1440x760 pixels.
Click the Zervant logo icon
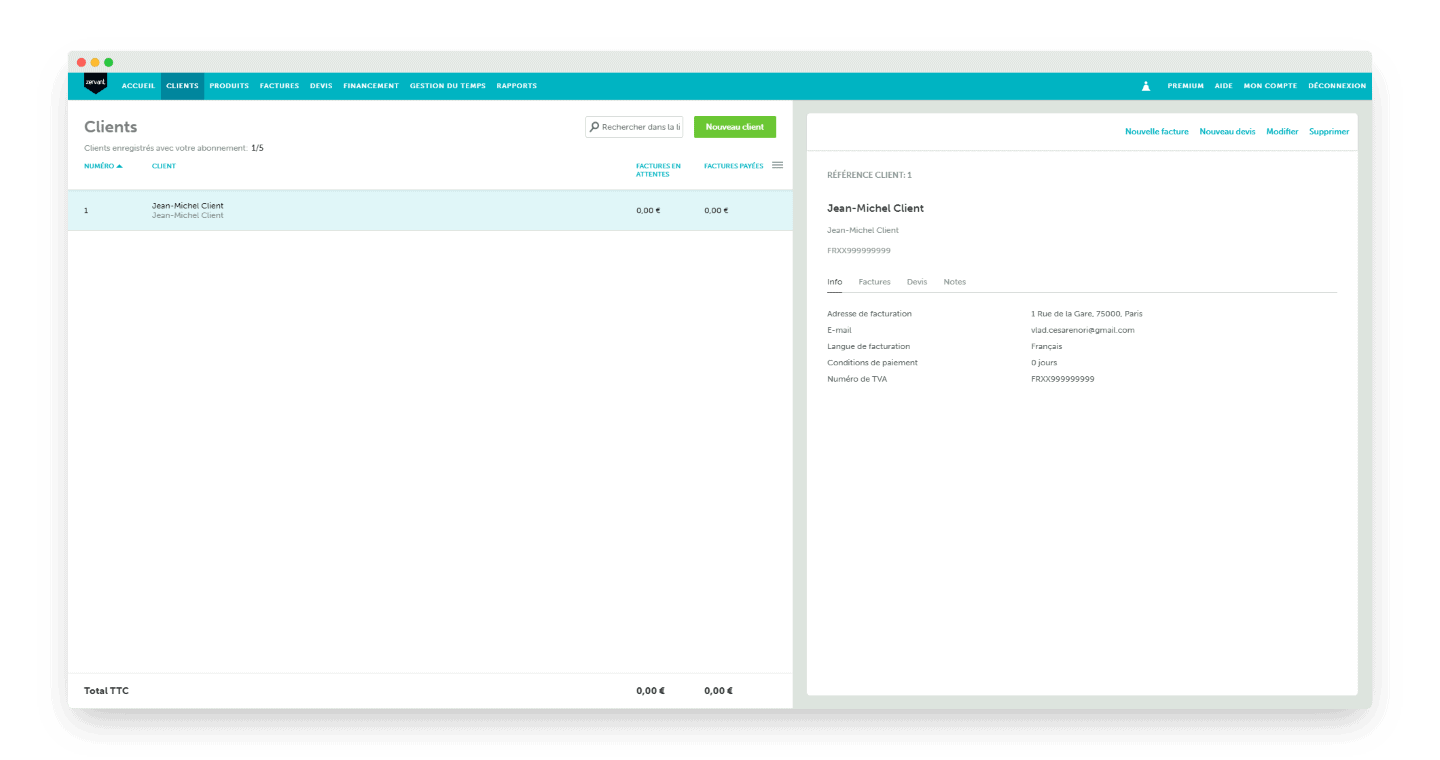tap(95, 84)
